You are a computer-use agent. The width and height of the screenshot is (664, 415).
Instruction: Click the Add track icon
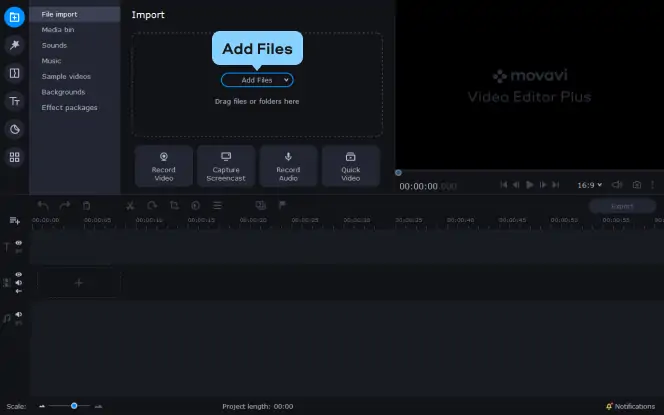(15, 220)
